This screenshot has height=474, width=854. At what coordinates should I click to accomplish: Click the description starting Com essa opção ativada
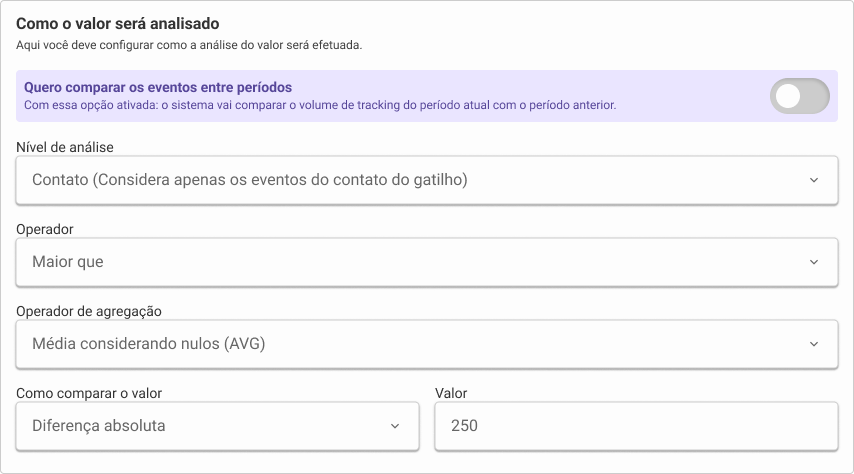click(320, 104)
